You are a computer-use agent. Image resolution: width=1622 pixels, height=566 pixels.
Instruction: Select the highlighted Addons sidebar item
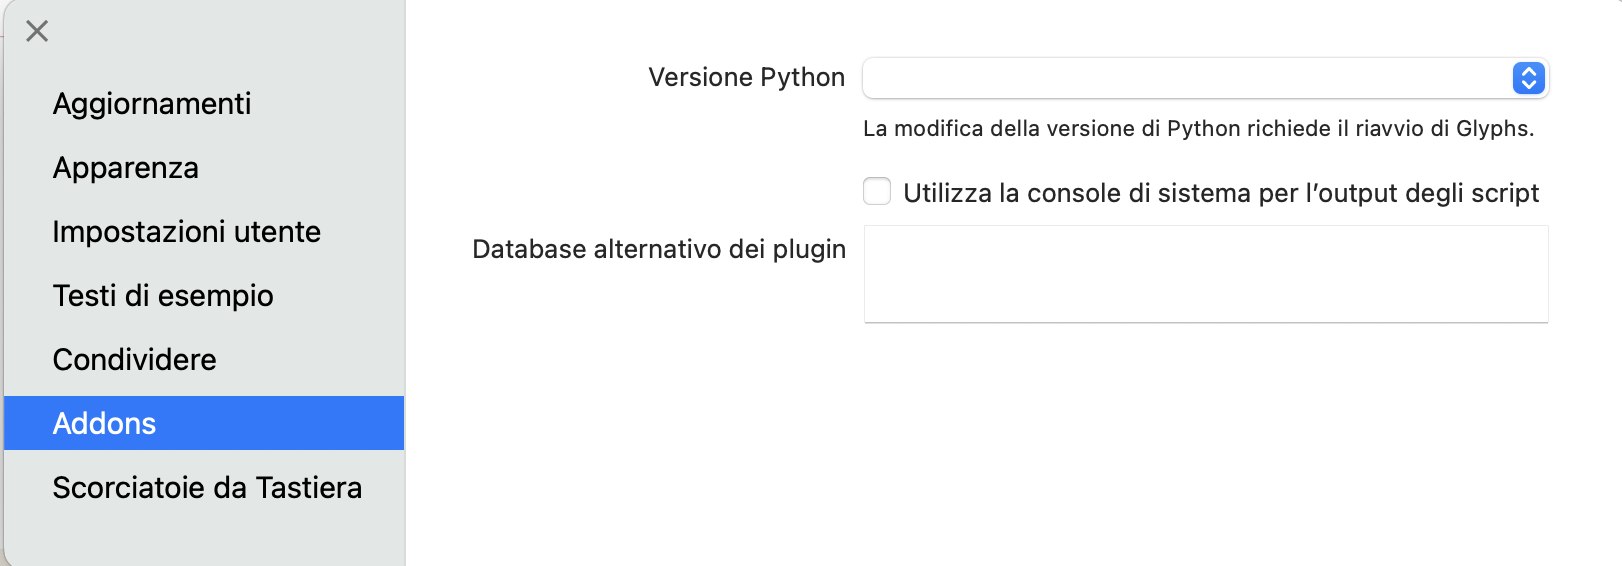(105, 424)
